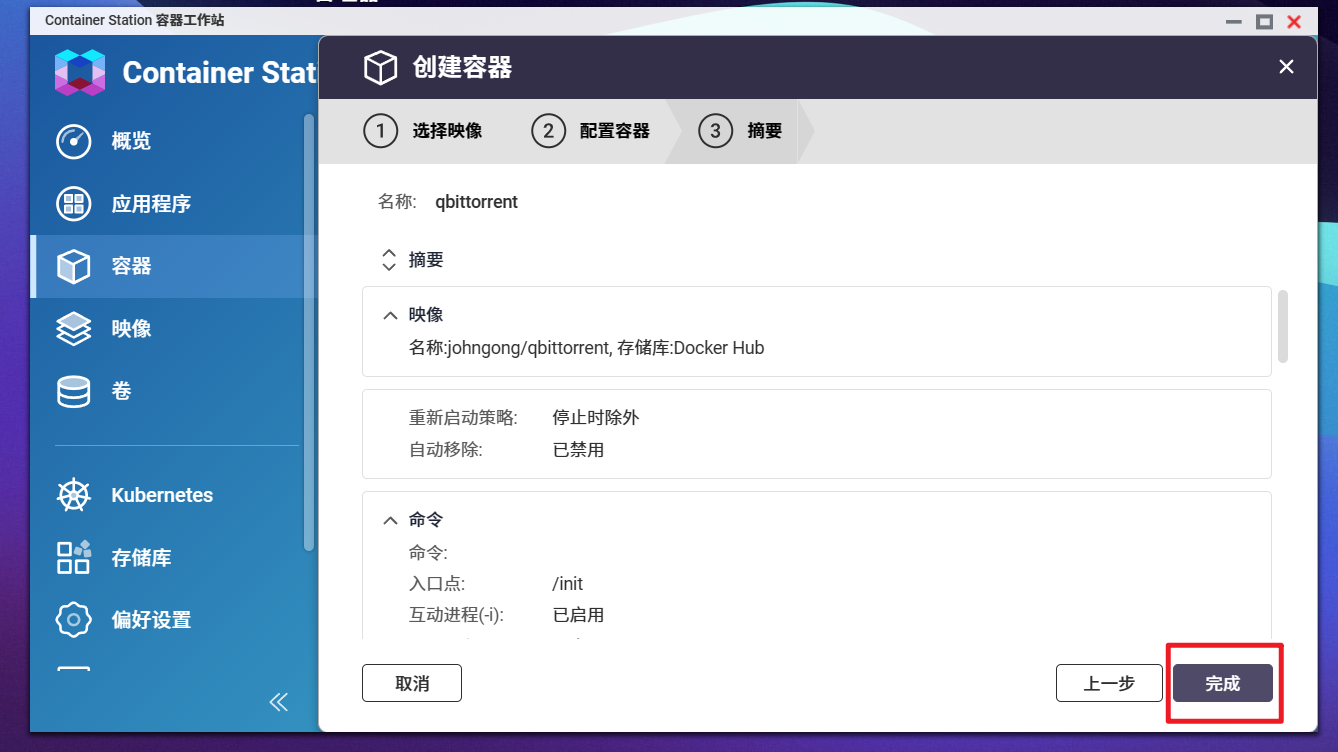Click the 重新启动策略 label

point(463,418)
